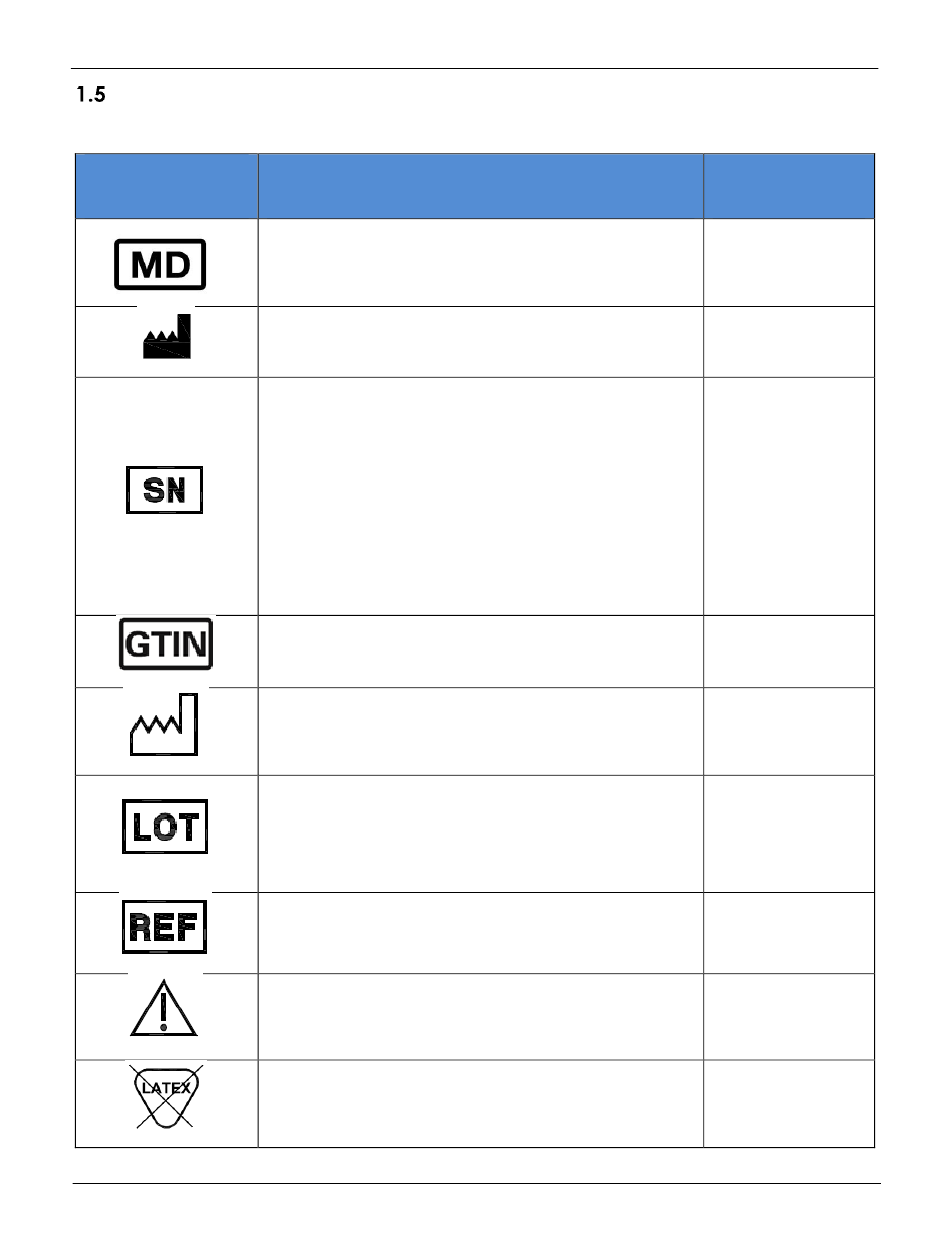
Task: Select the LOT batch code symbol
Action: click(x=165, y=826)
